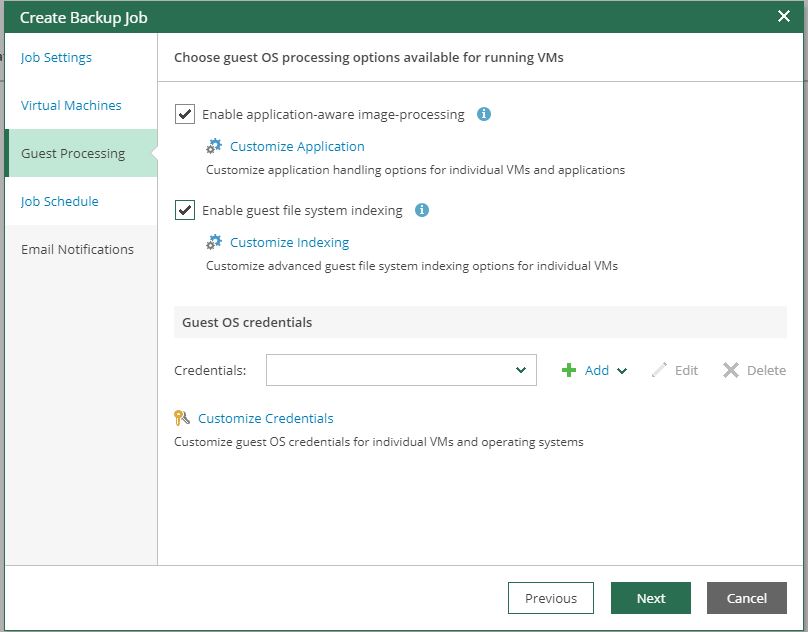Expand the Add button dropdown arrow

622,371
